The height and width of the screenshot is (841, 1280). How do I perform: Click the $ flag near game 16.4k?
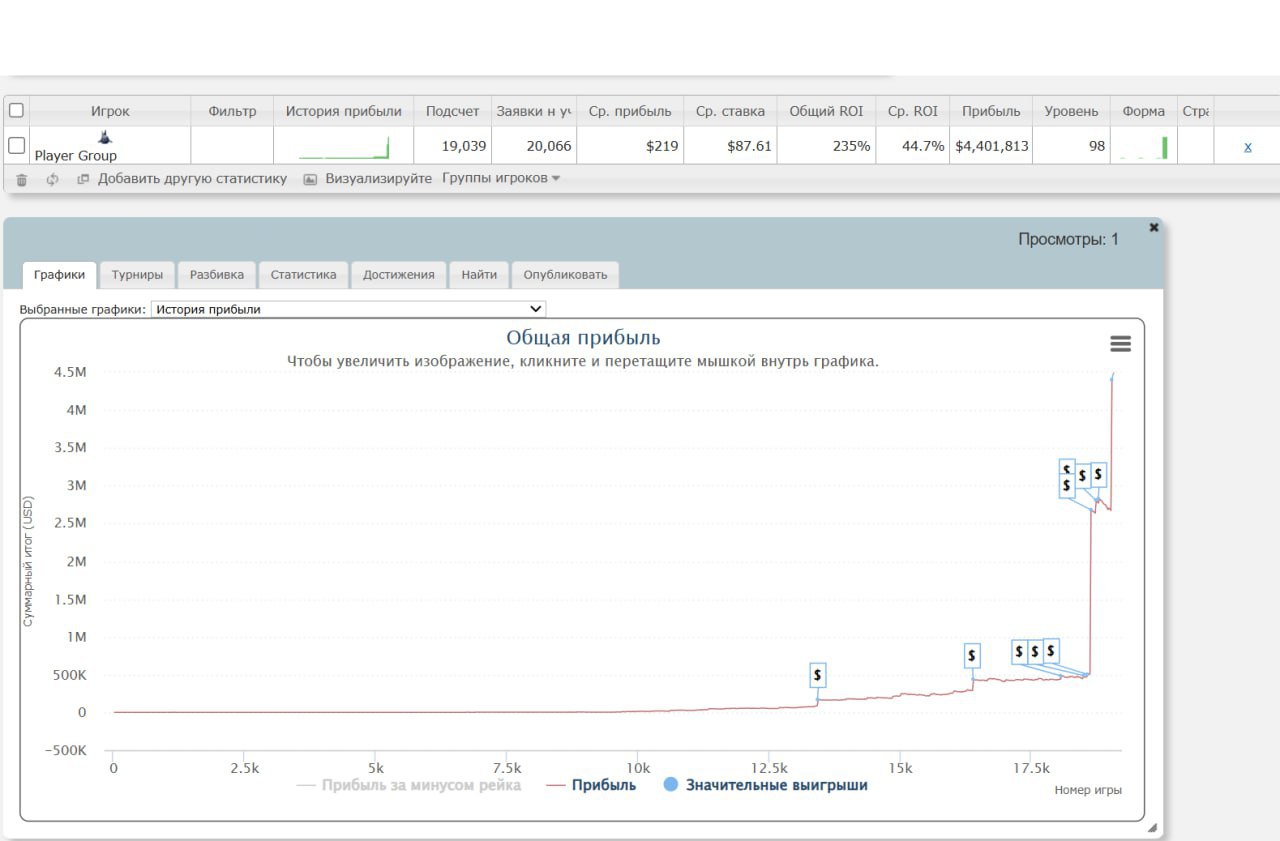972,656
